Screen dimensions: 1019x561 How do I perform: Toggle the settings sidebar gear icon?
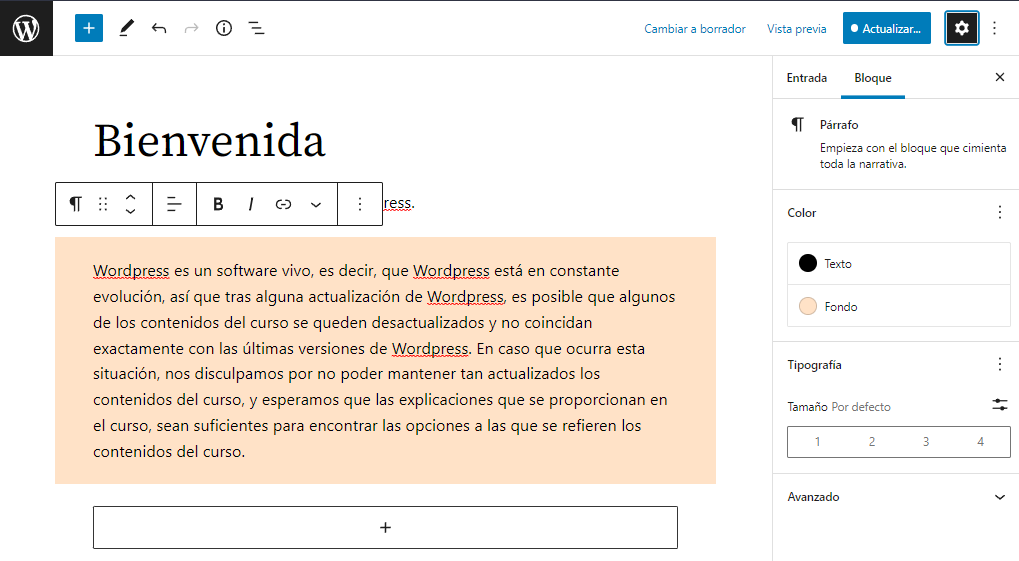pyautogui.click(x=962, y=28)
